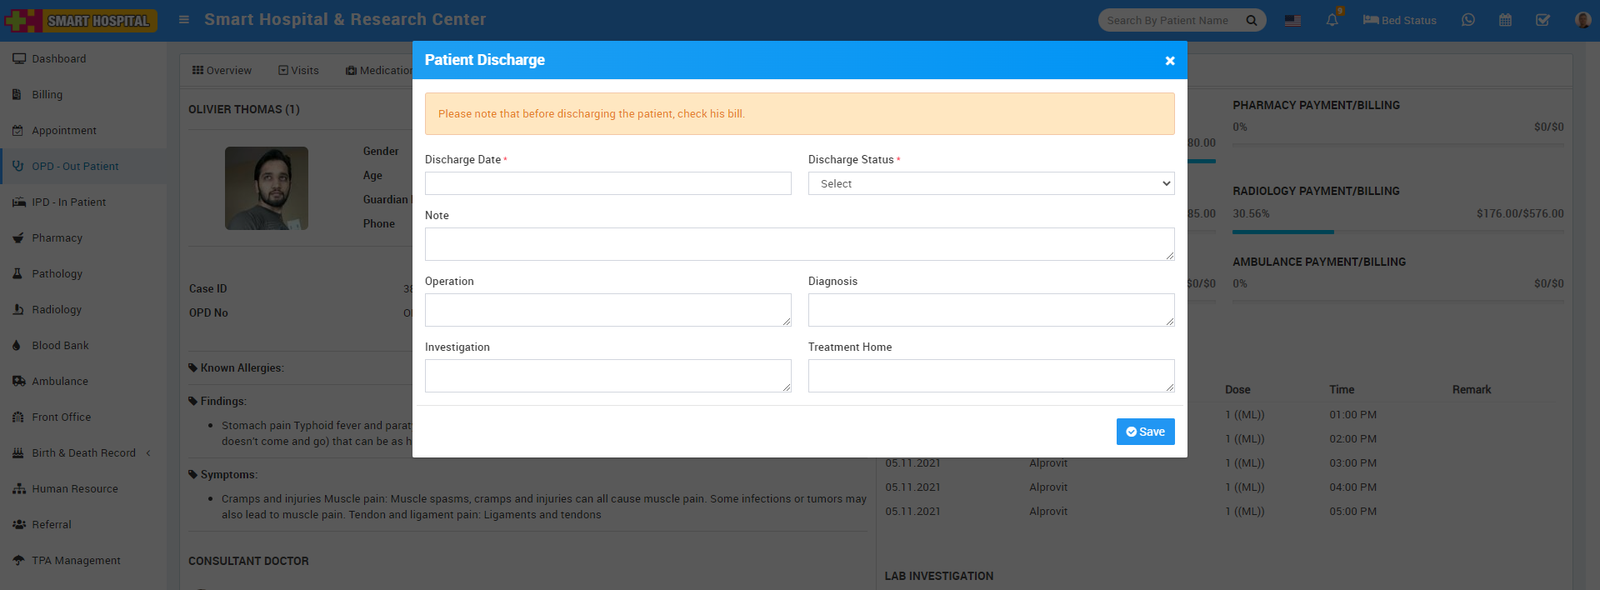Click the US flag language icon
The width and height of the screenshot is (1600, 590).
tap(1293, 20)
